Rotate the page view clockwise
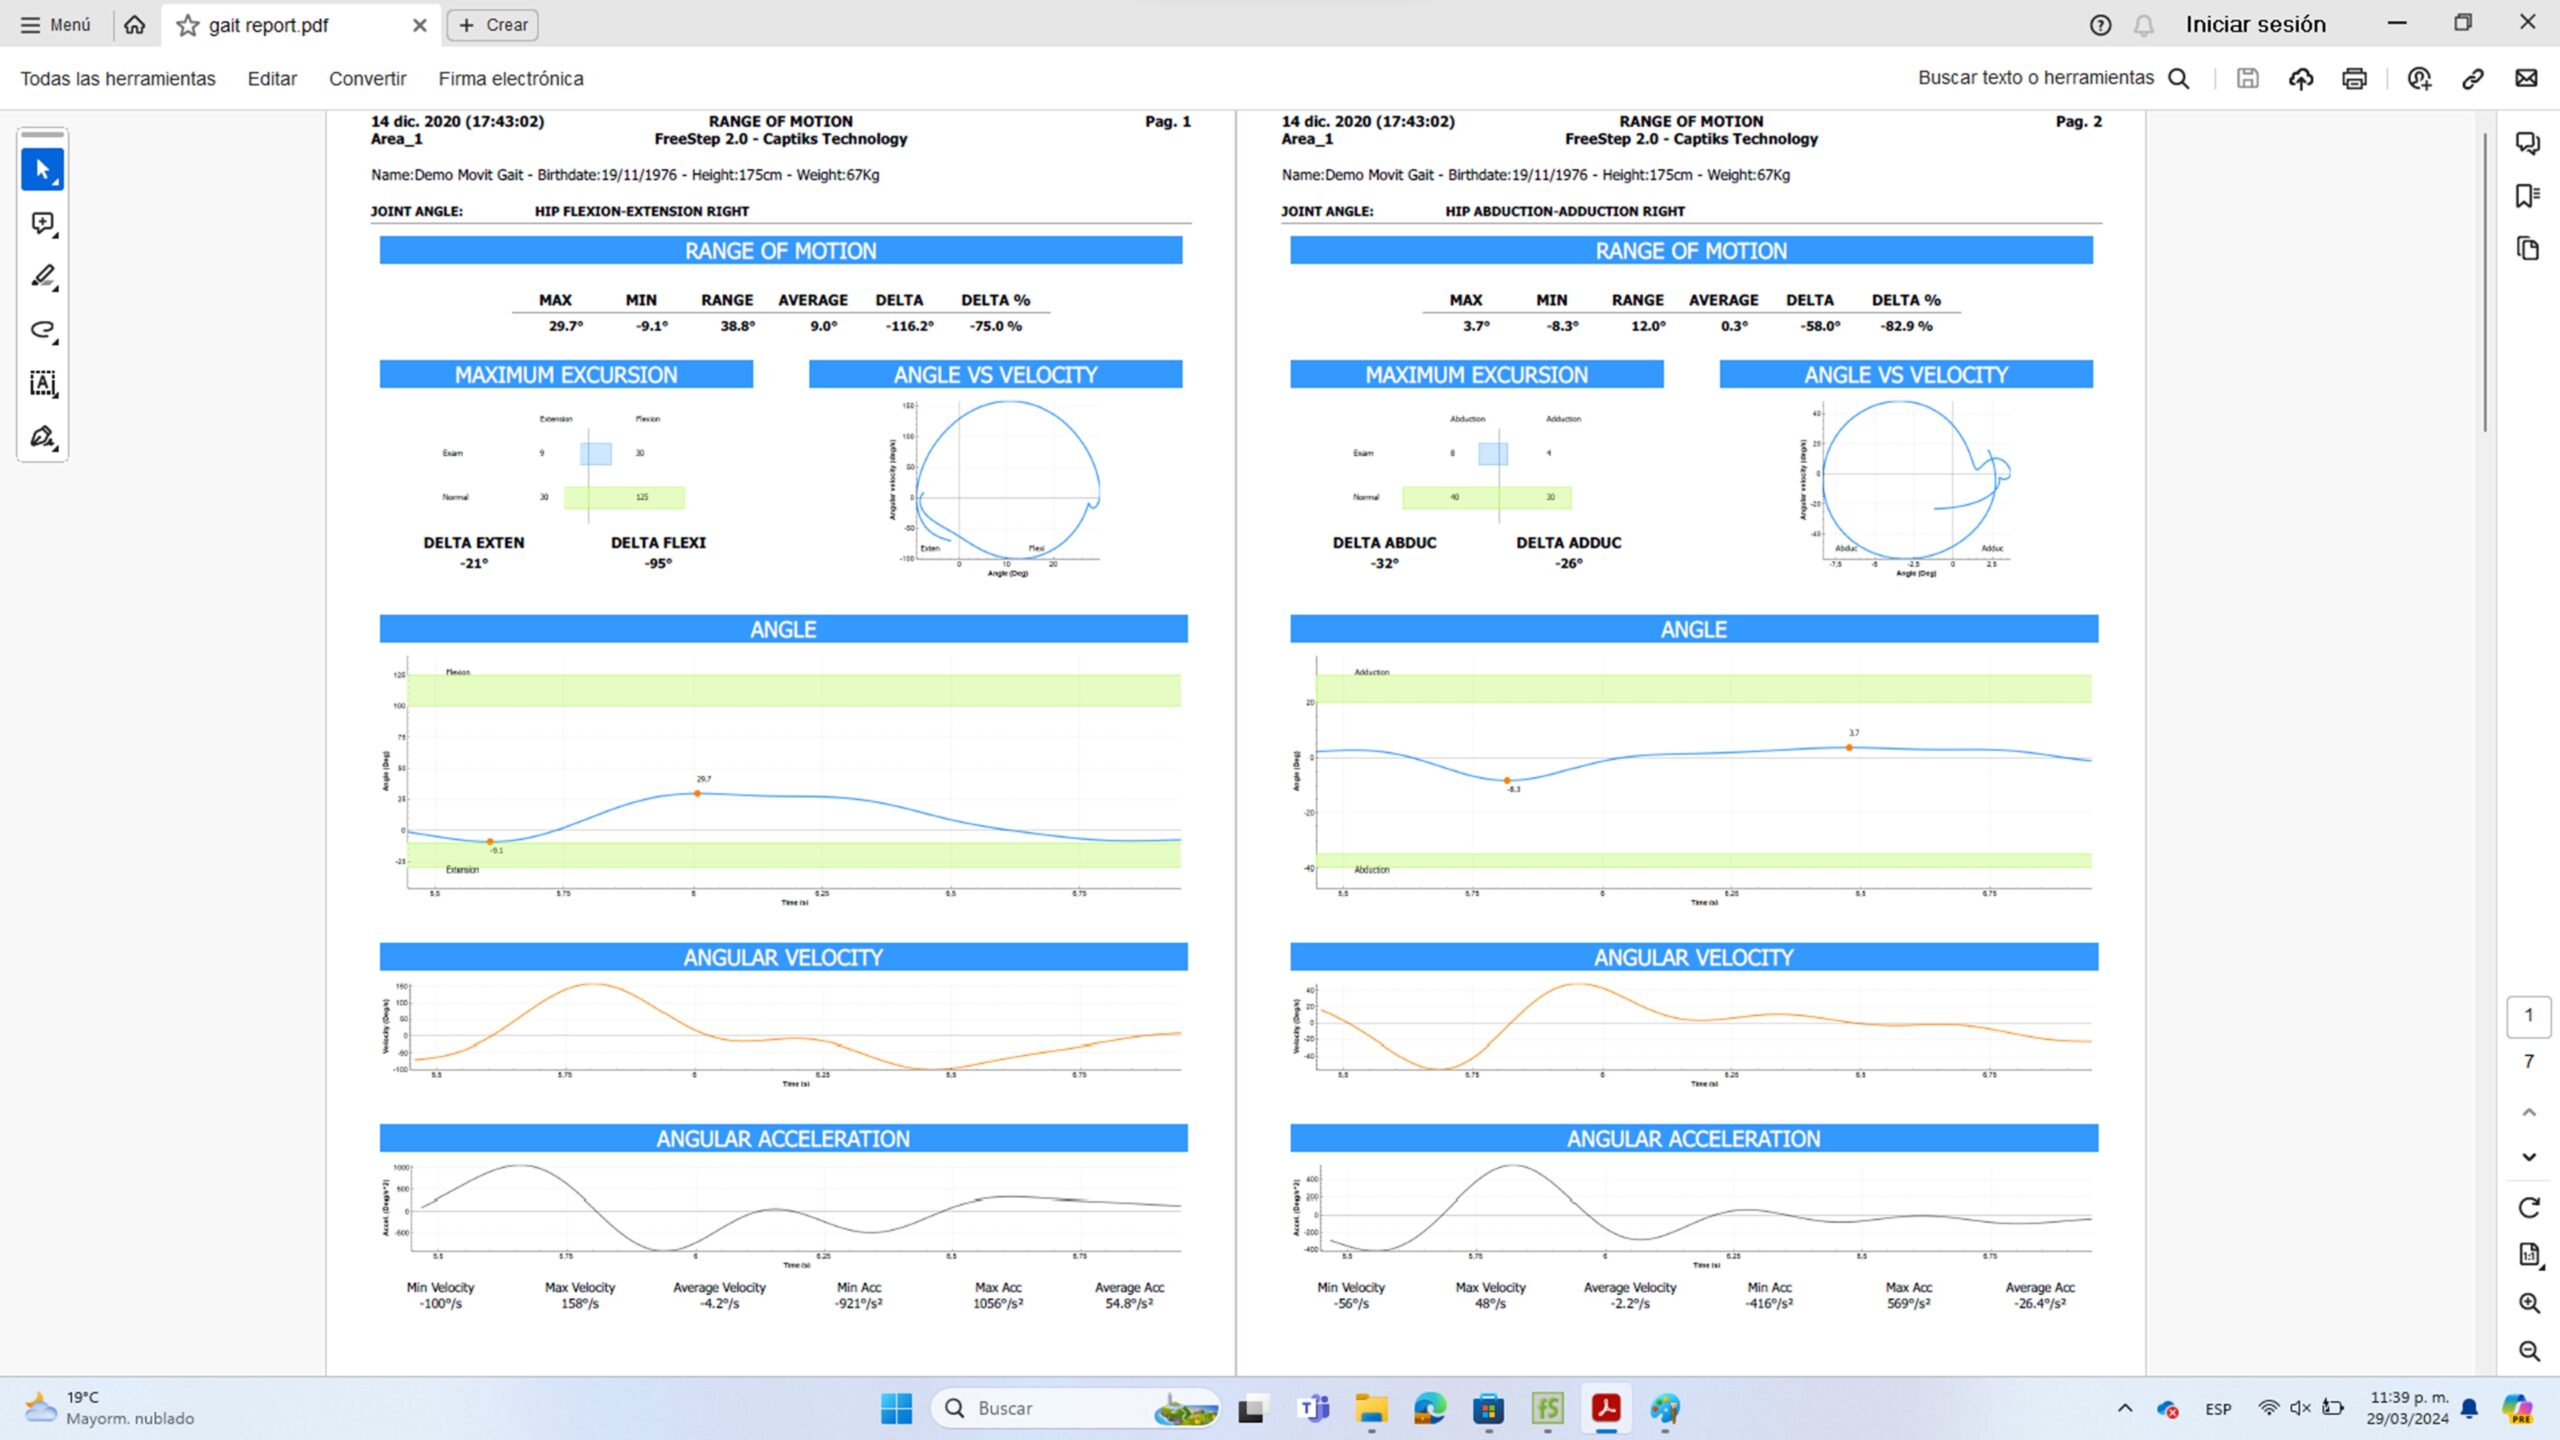2560x1440 pixels. click(x=2529, y=1207)
